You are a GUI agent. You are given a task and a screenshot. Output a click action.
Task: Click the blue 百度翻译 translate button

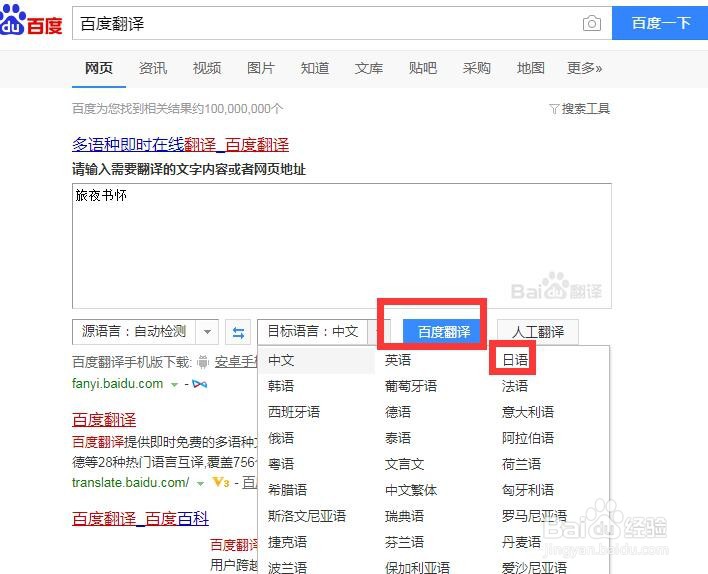(x=443, y=332)
